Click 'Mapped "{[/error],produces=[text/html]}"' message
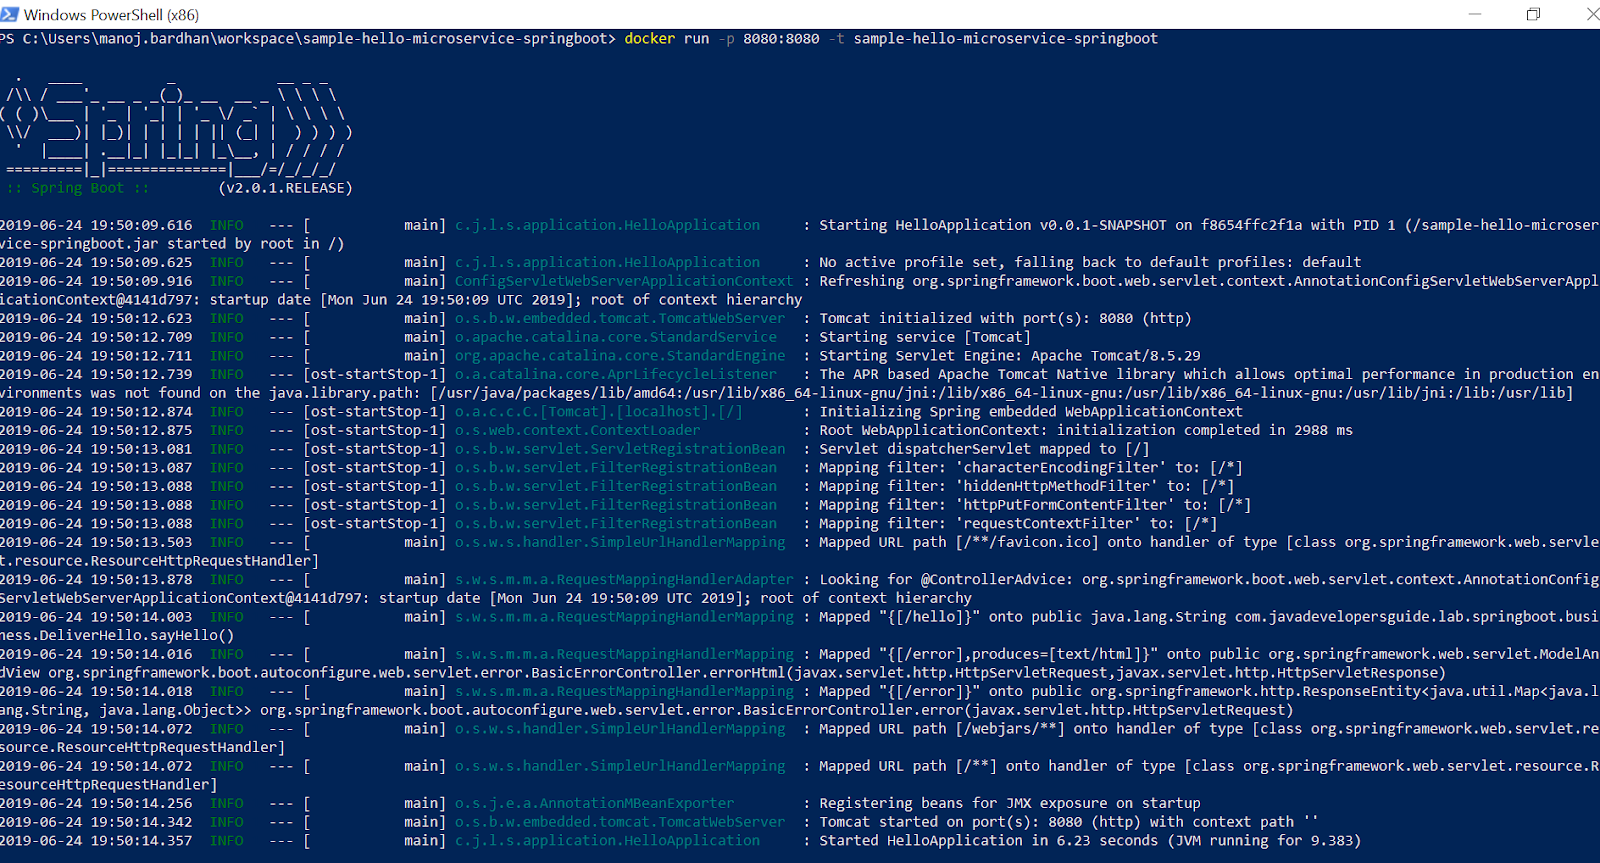Screen dimensions: 1600x863 pyautogui.click(x=988, y=655)
